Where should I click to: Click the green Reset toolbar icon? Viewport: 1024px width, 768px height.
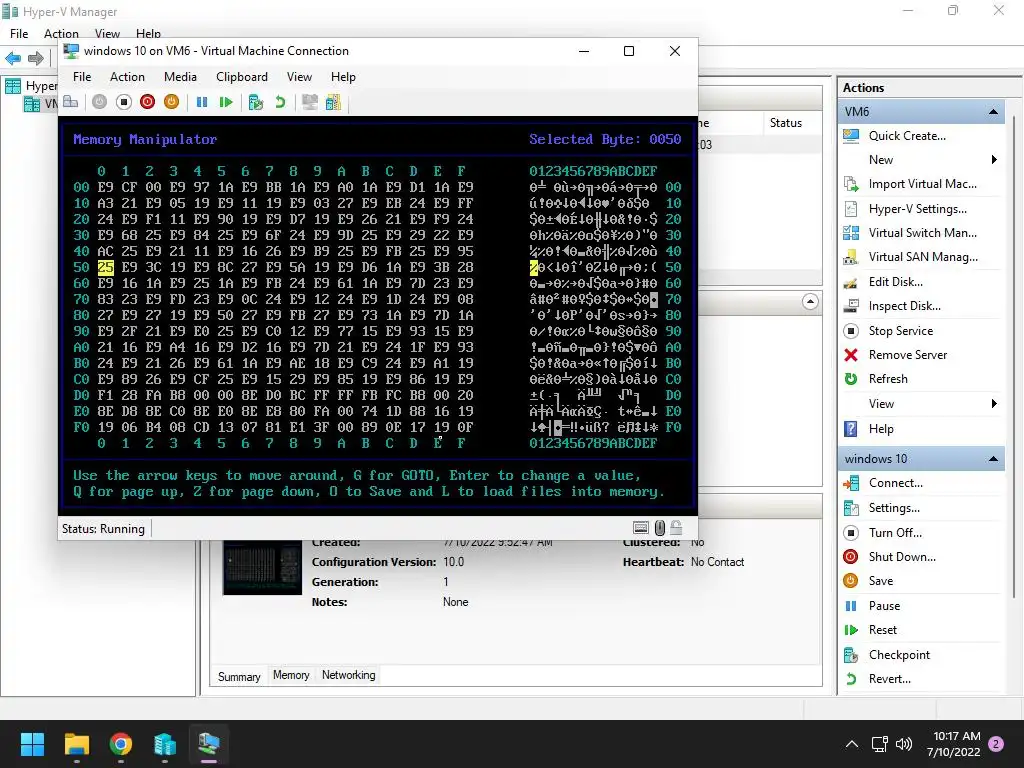tap(226, 102)
